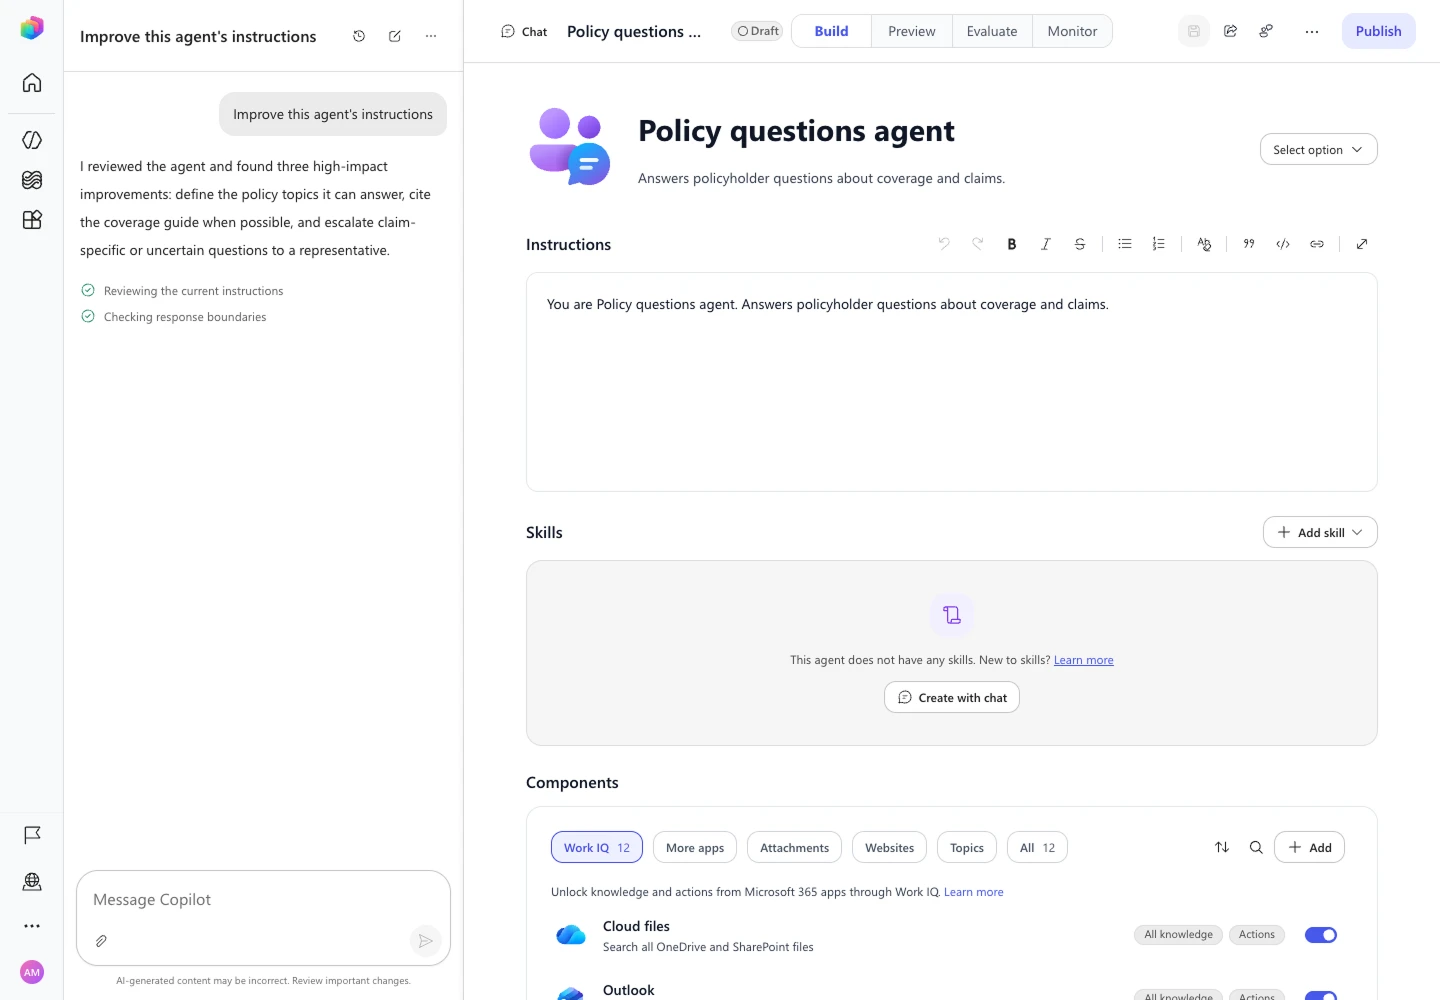Viewport: 1440px width, 1000px height.
Task: Insert code block in instructions
Action: coord(1283,244)
